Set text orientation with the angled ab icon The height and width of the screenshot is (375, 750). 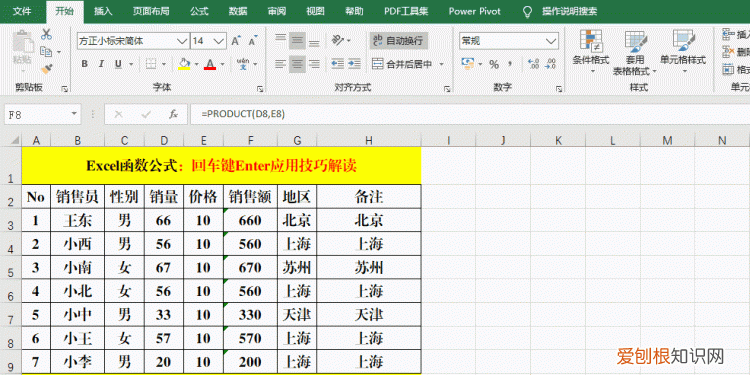pos(338,40)
